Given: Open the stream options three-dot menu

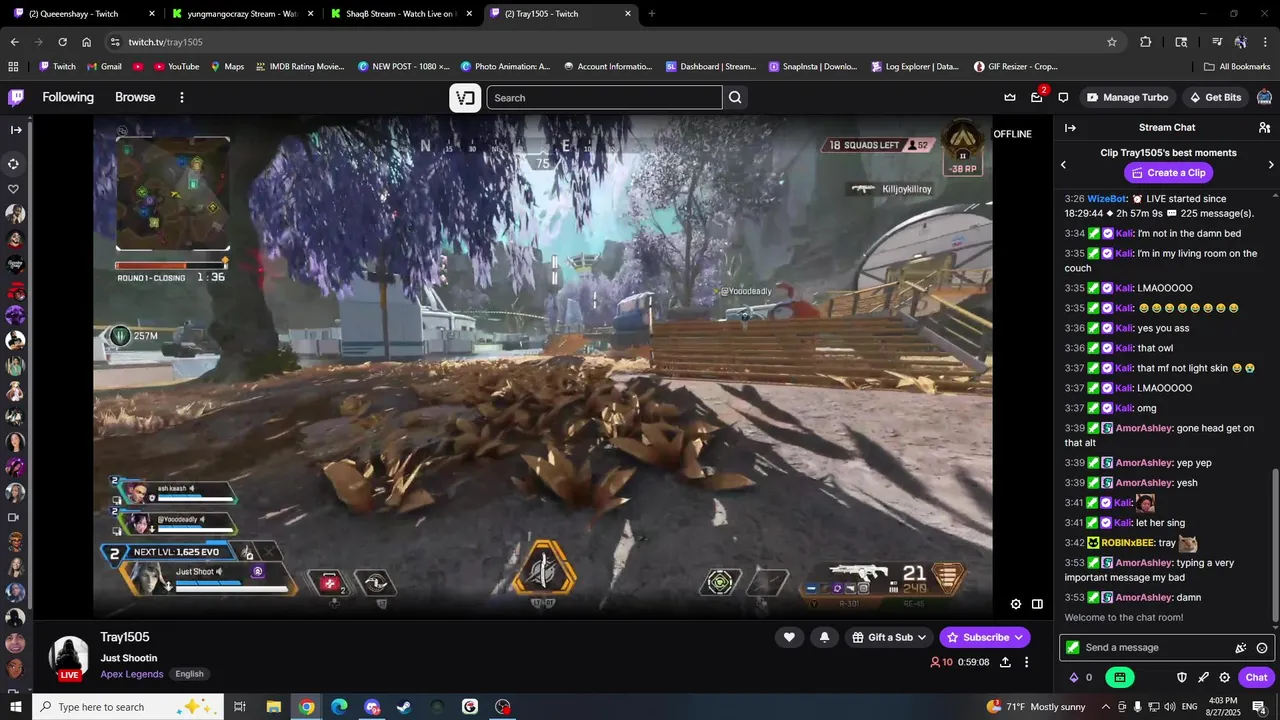Looking at the screenshot, I should click(x=1026, y=662).
